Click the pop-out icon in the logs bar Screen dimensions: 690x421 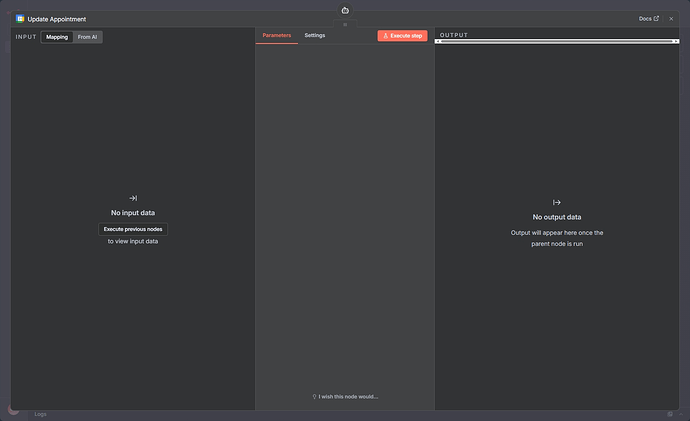[x=670, y=414]
